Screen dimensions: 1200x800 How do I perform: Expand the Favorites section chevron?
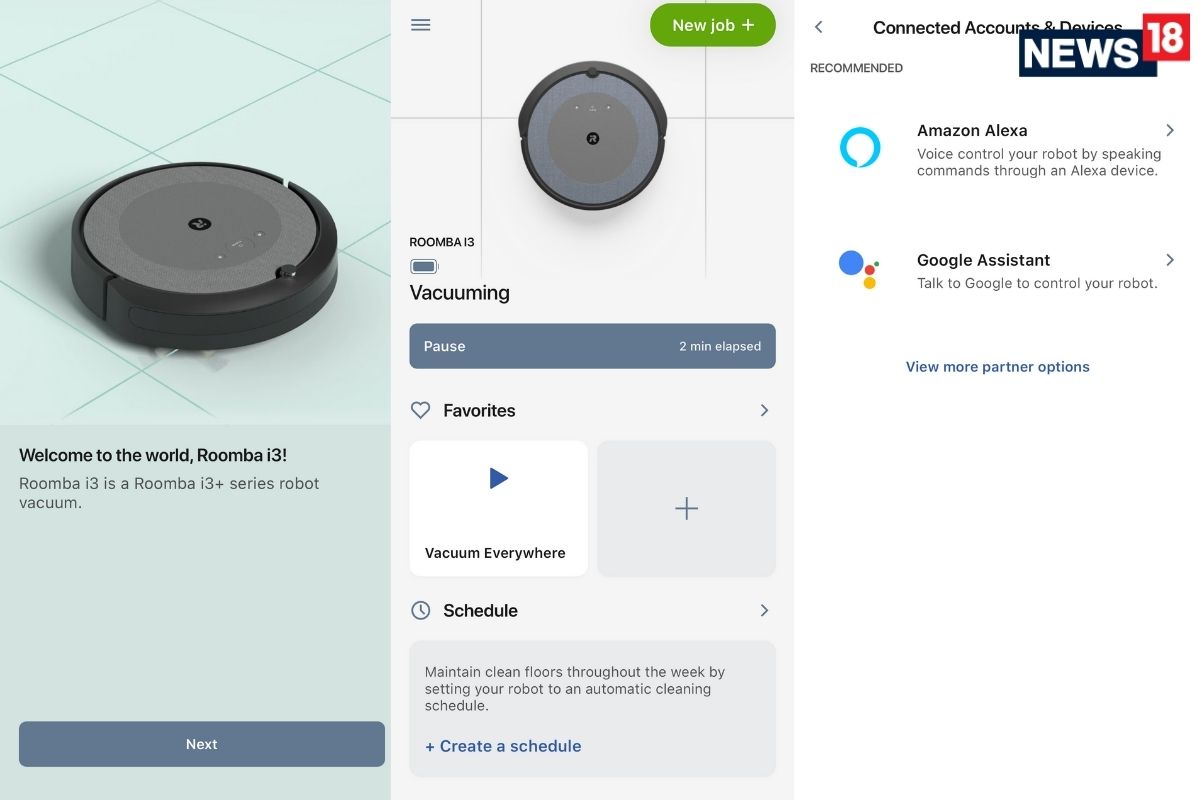[764, 410]
